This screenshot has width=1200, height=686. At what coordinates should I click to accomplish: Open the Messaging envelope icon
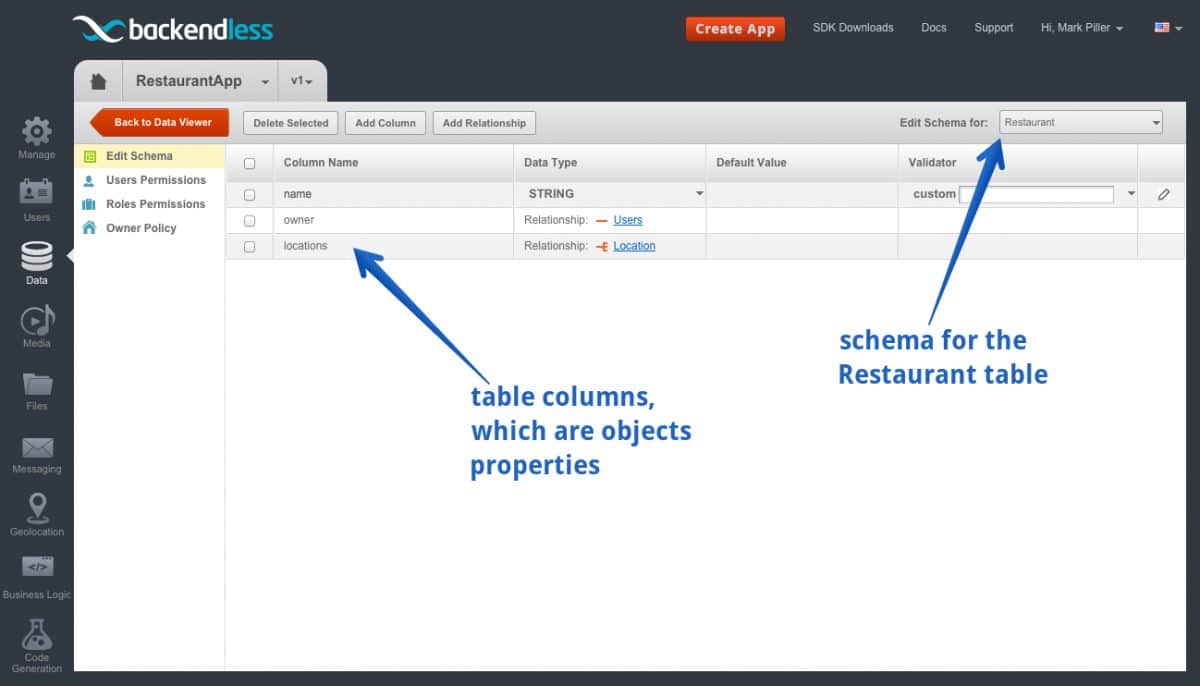point(37,447)
